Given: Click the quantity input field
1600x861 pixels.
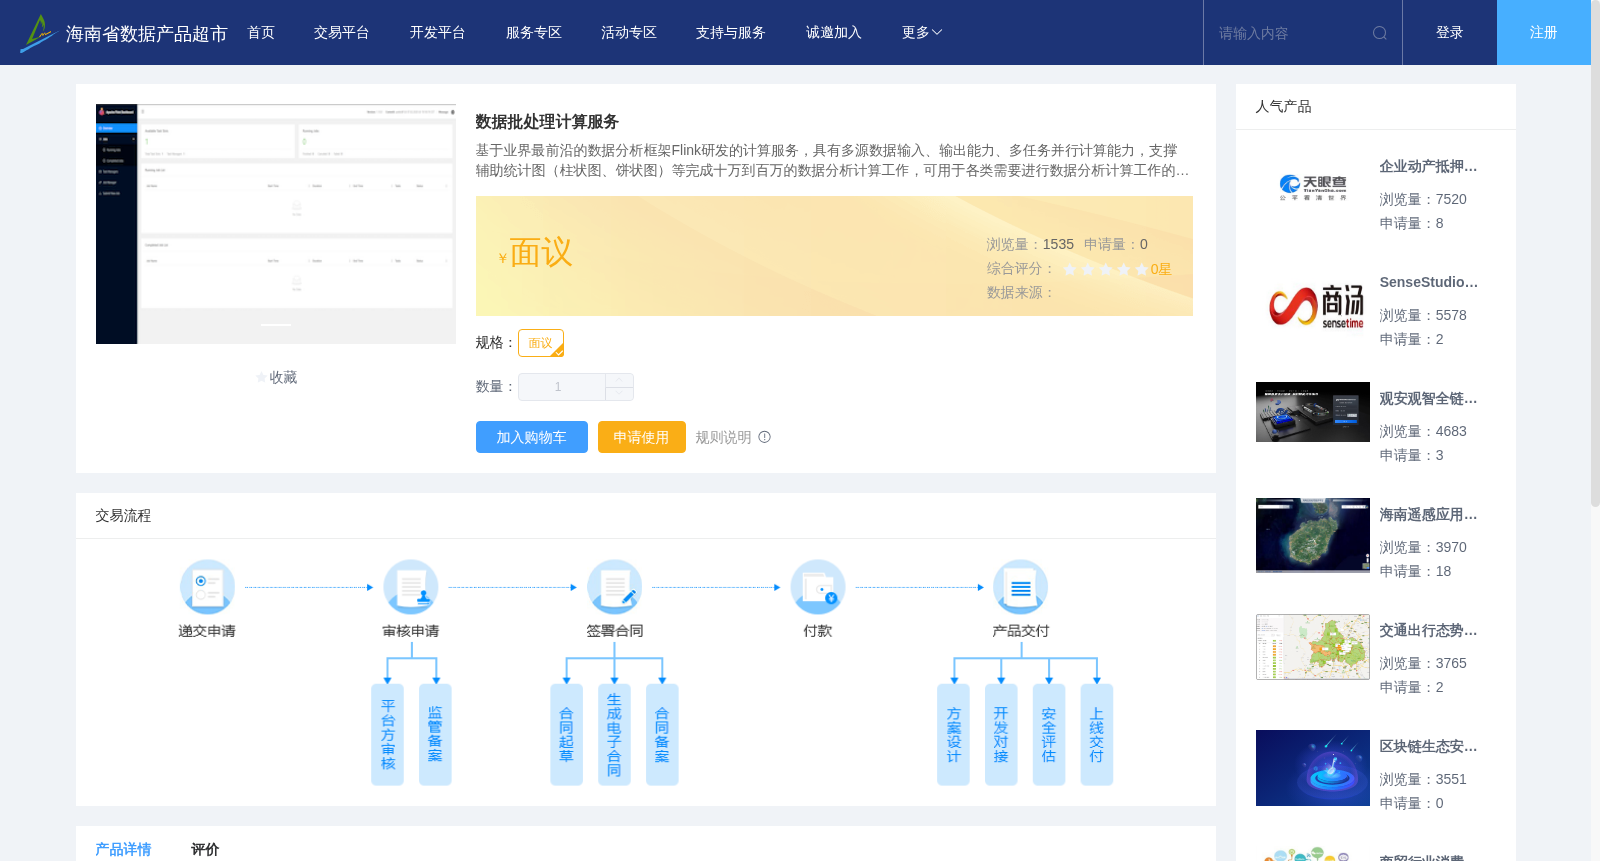Looking at the screenshot, I should coord(561,387).
